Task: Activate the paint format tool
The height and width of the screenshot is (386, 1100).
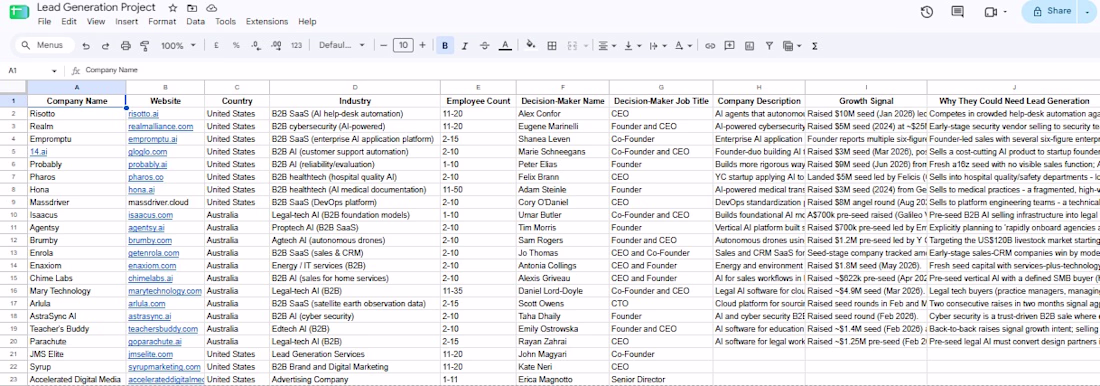Action: (x=145, y=46)
